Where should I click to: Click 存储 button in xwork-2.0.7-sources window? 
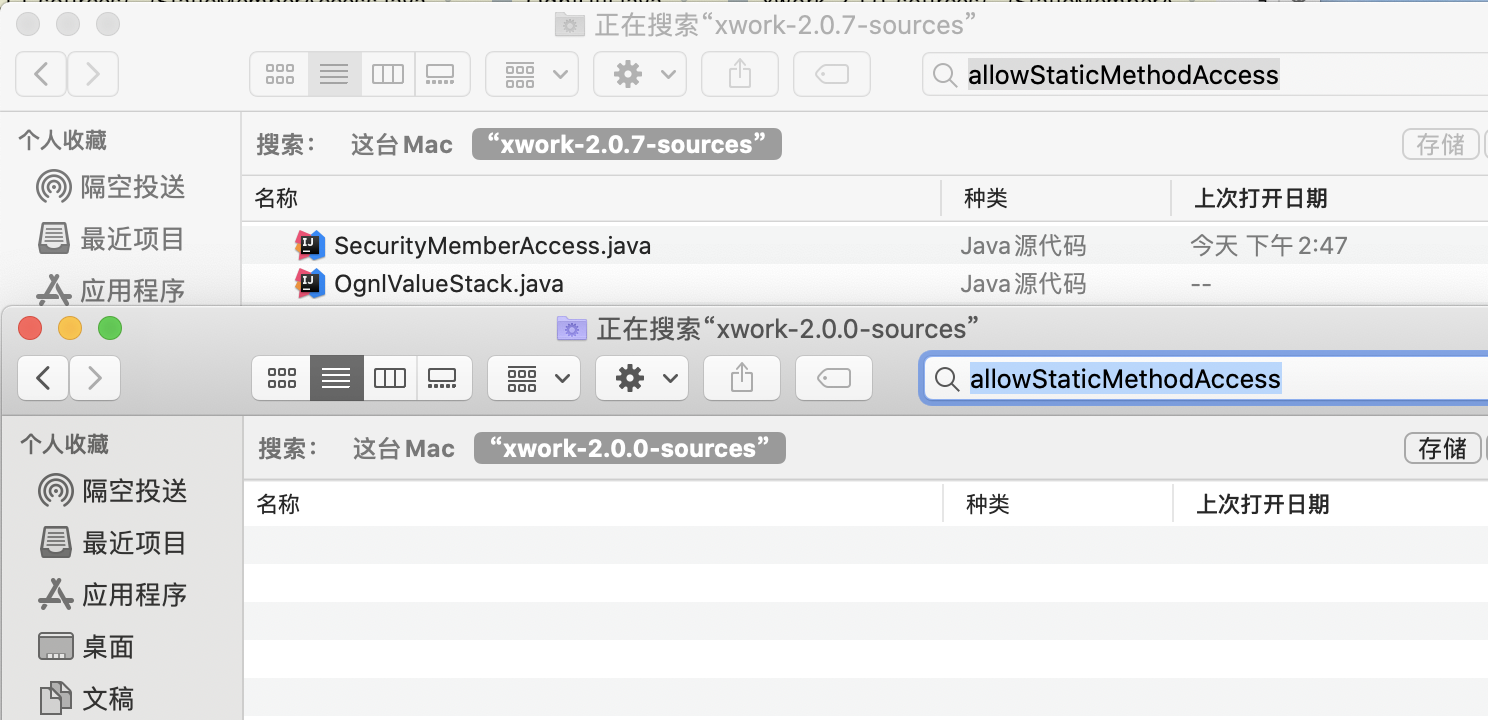(x=1440, y=144)
